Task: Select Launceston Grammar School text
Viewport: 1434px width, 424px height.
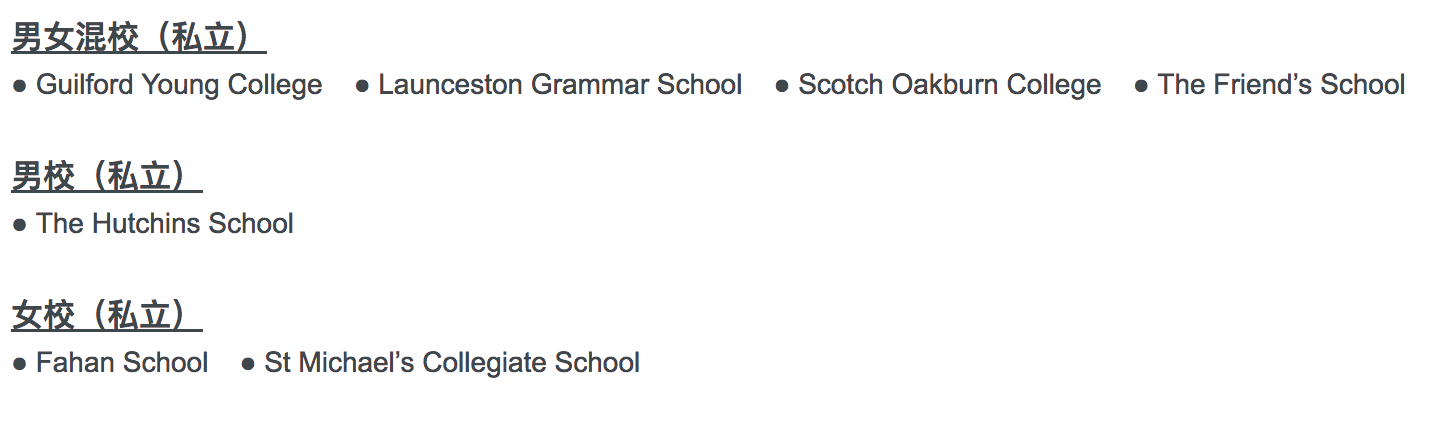Action: coord(560,85)
